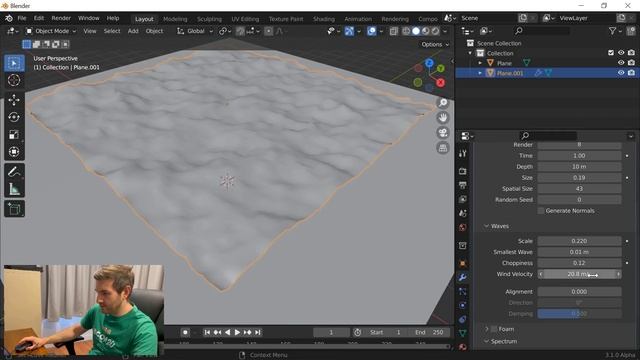Open the Modifier properties wrench tab
Image resolution: width=640 pixels, height=360 pixels.
462,278
